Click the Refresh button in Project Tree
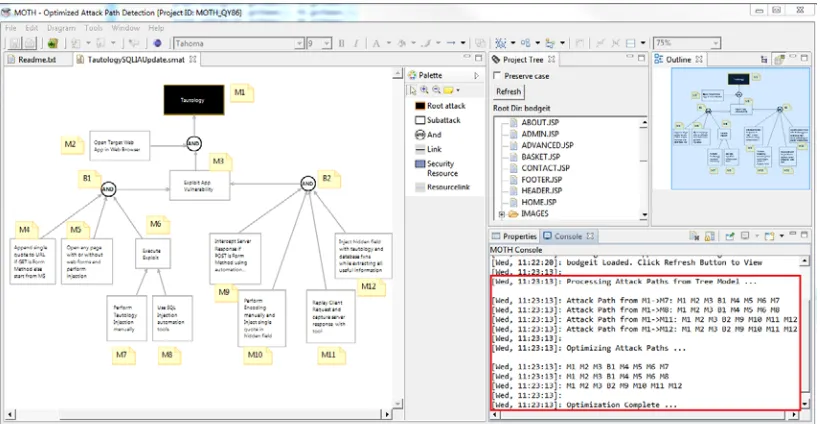Viewport: 820px width, 424px height. tap(508, 91)
